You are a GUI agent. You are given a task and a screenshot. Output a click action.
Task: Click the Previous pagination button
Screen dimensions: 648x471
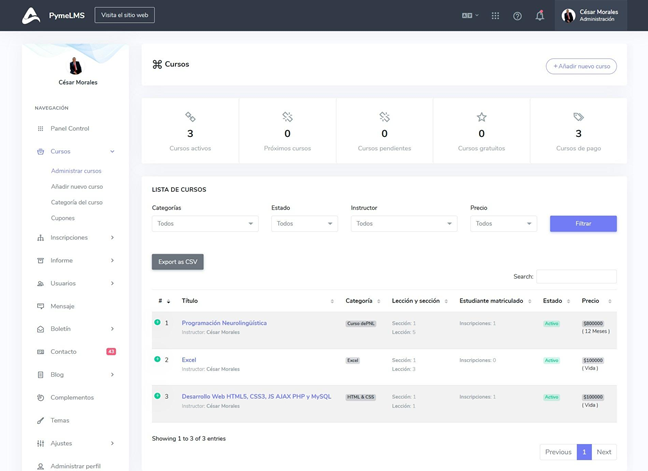click(x=558, y=452)
